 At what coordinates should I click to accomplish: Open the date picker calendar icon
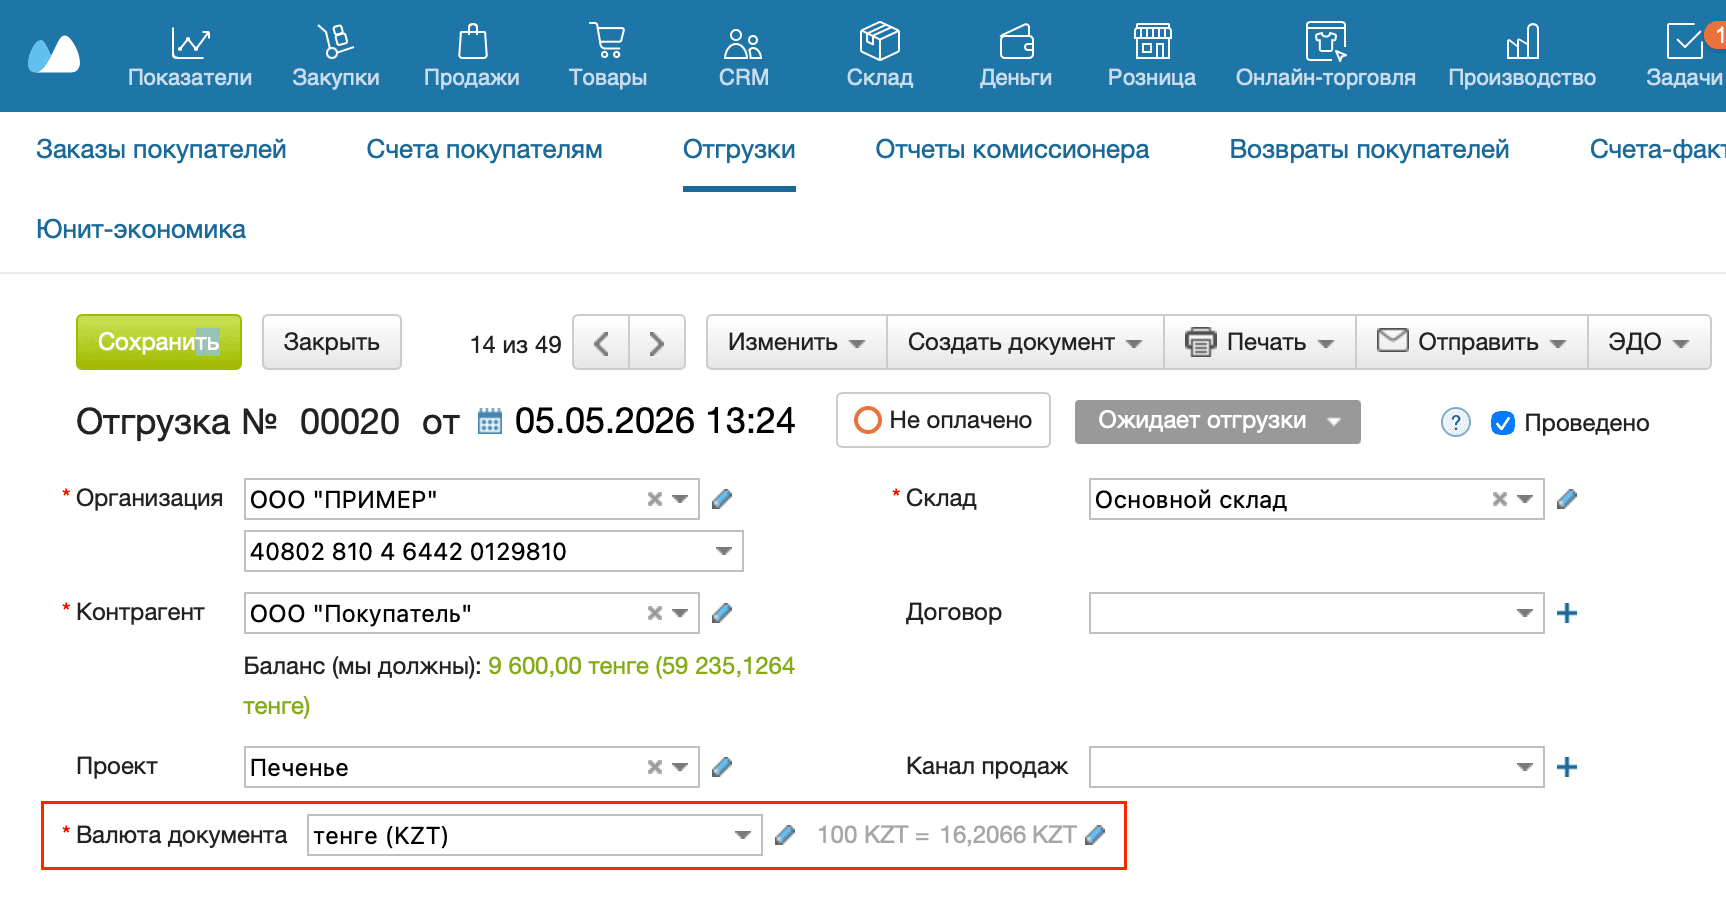tap(490, 421)
